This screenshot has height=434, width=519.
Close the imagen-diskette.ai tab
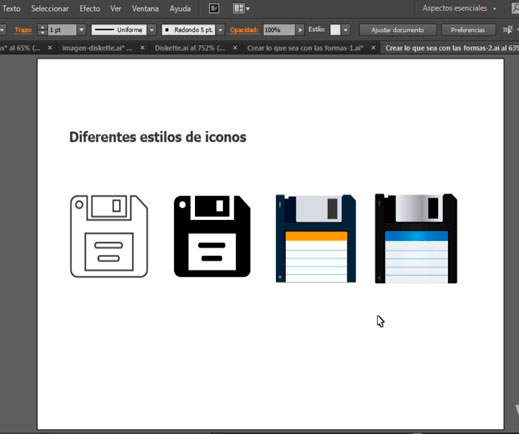pos(142,48)
